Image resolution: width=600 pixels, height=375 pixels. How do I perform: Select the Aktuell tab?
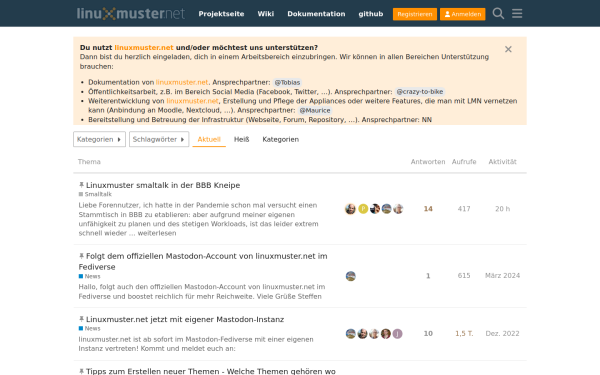[209, 139]
